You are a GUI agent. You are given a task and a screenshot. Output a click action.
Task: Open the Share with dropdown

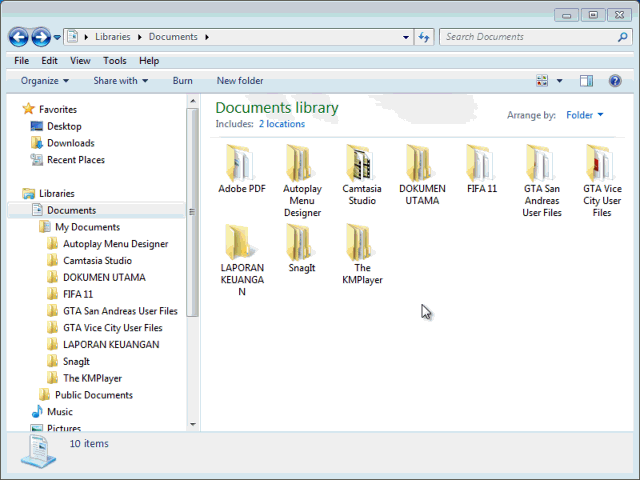[120, 81]
